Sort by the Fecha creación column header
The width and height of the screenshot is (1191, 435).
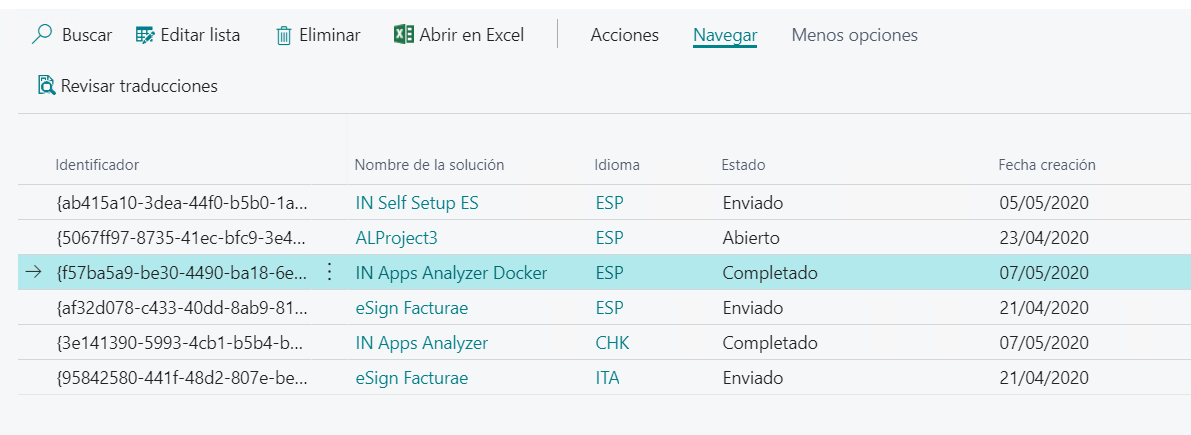(x=1047, y=165)
